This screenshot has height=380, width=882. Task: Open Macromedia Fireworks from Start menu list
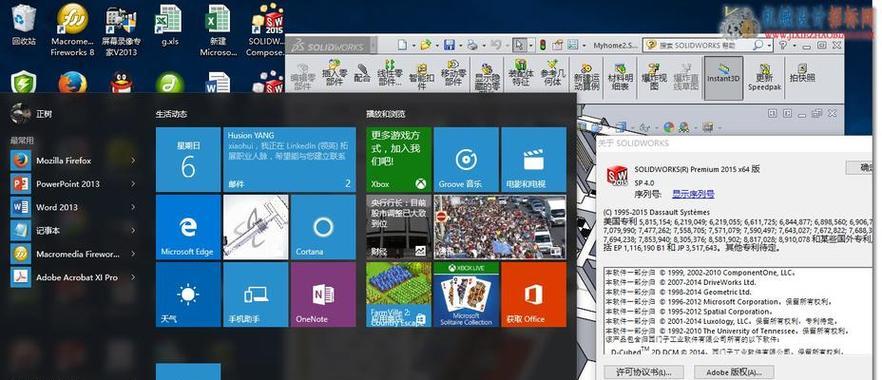[x=73, y=254]
